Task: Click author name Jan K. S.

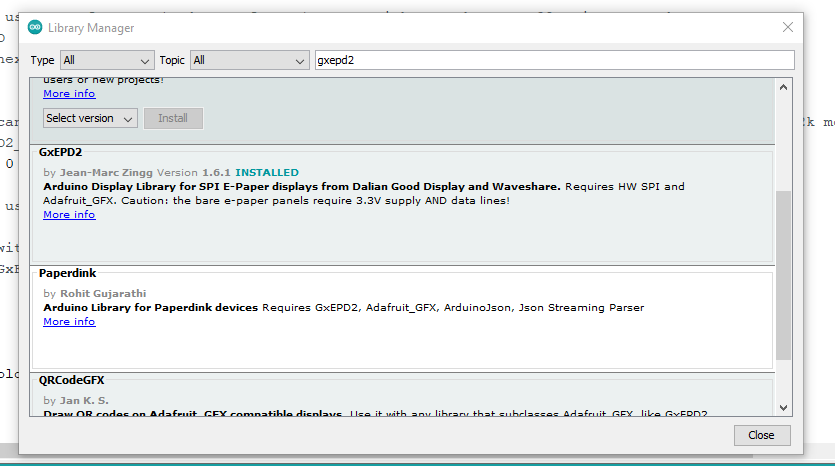Action: pos(84,400)
